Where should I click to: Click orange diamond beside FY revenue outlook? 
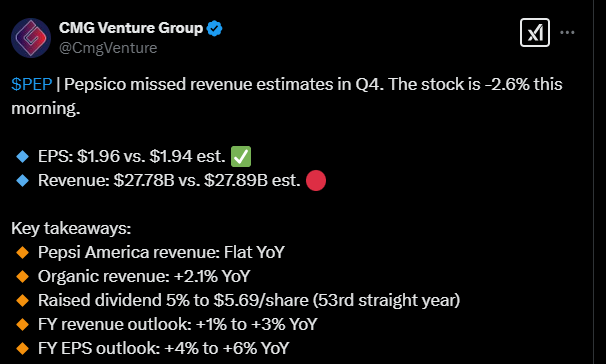tap(22, 324)
